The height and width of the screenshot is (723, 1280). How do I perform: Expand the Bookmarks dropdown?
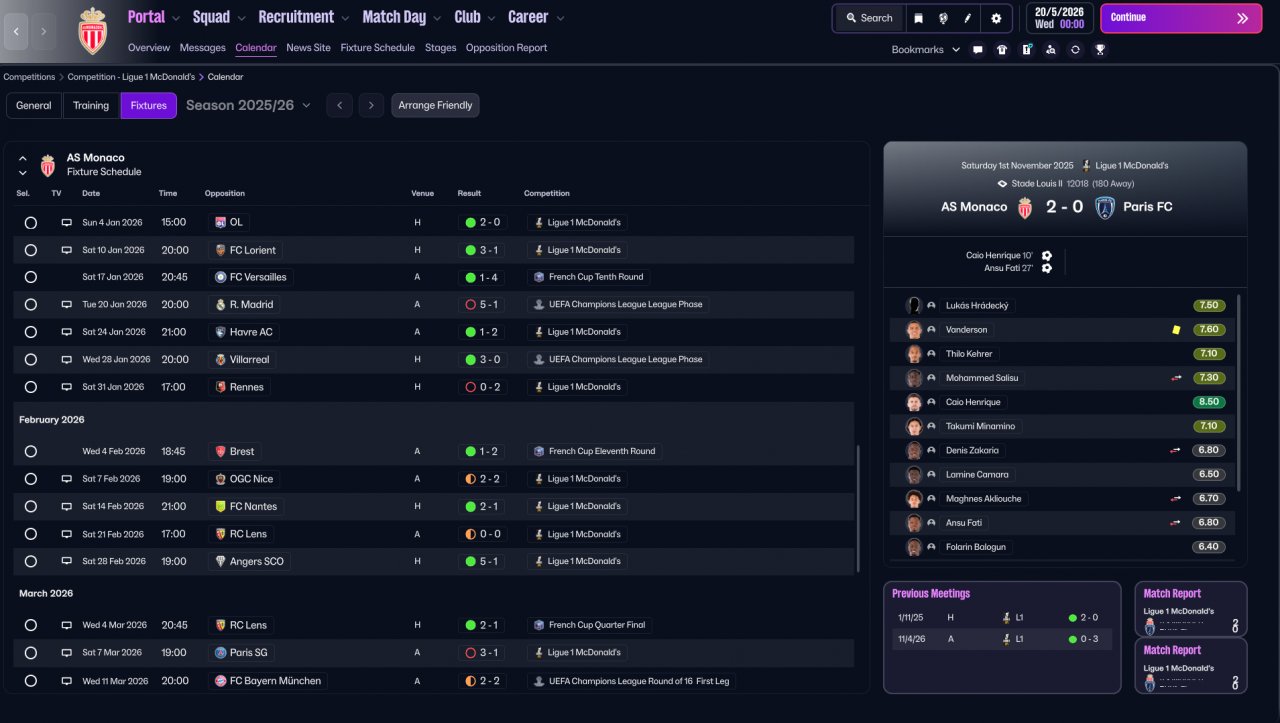click(926, 49)
